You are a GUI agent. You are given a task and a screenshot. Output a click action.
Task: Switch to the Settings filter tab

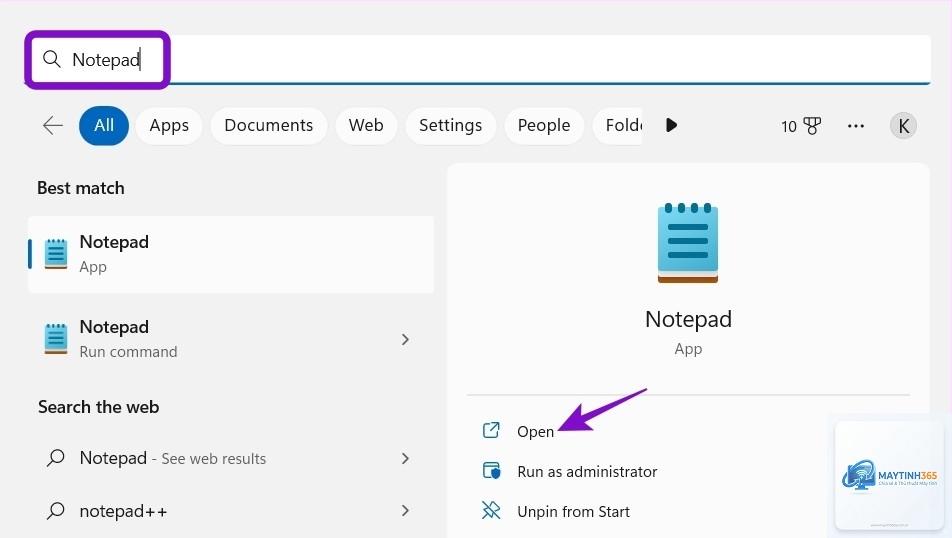click(450, 126)
